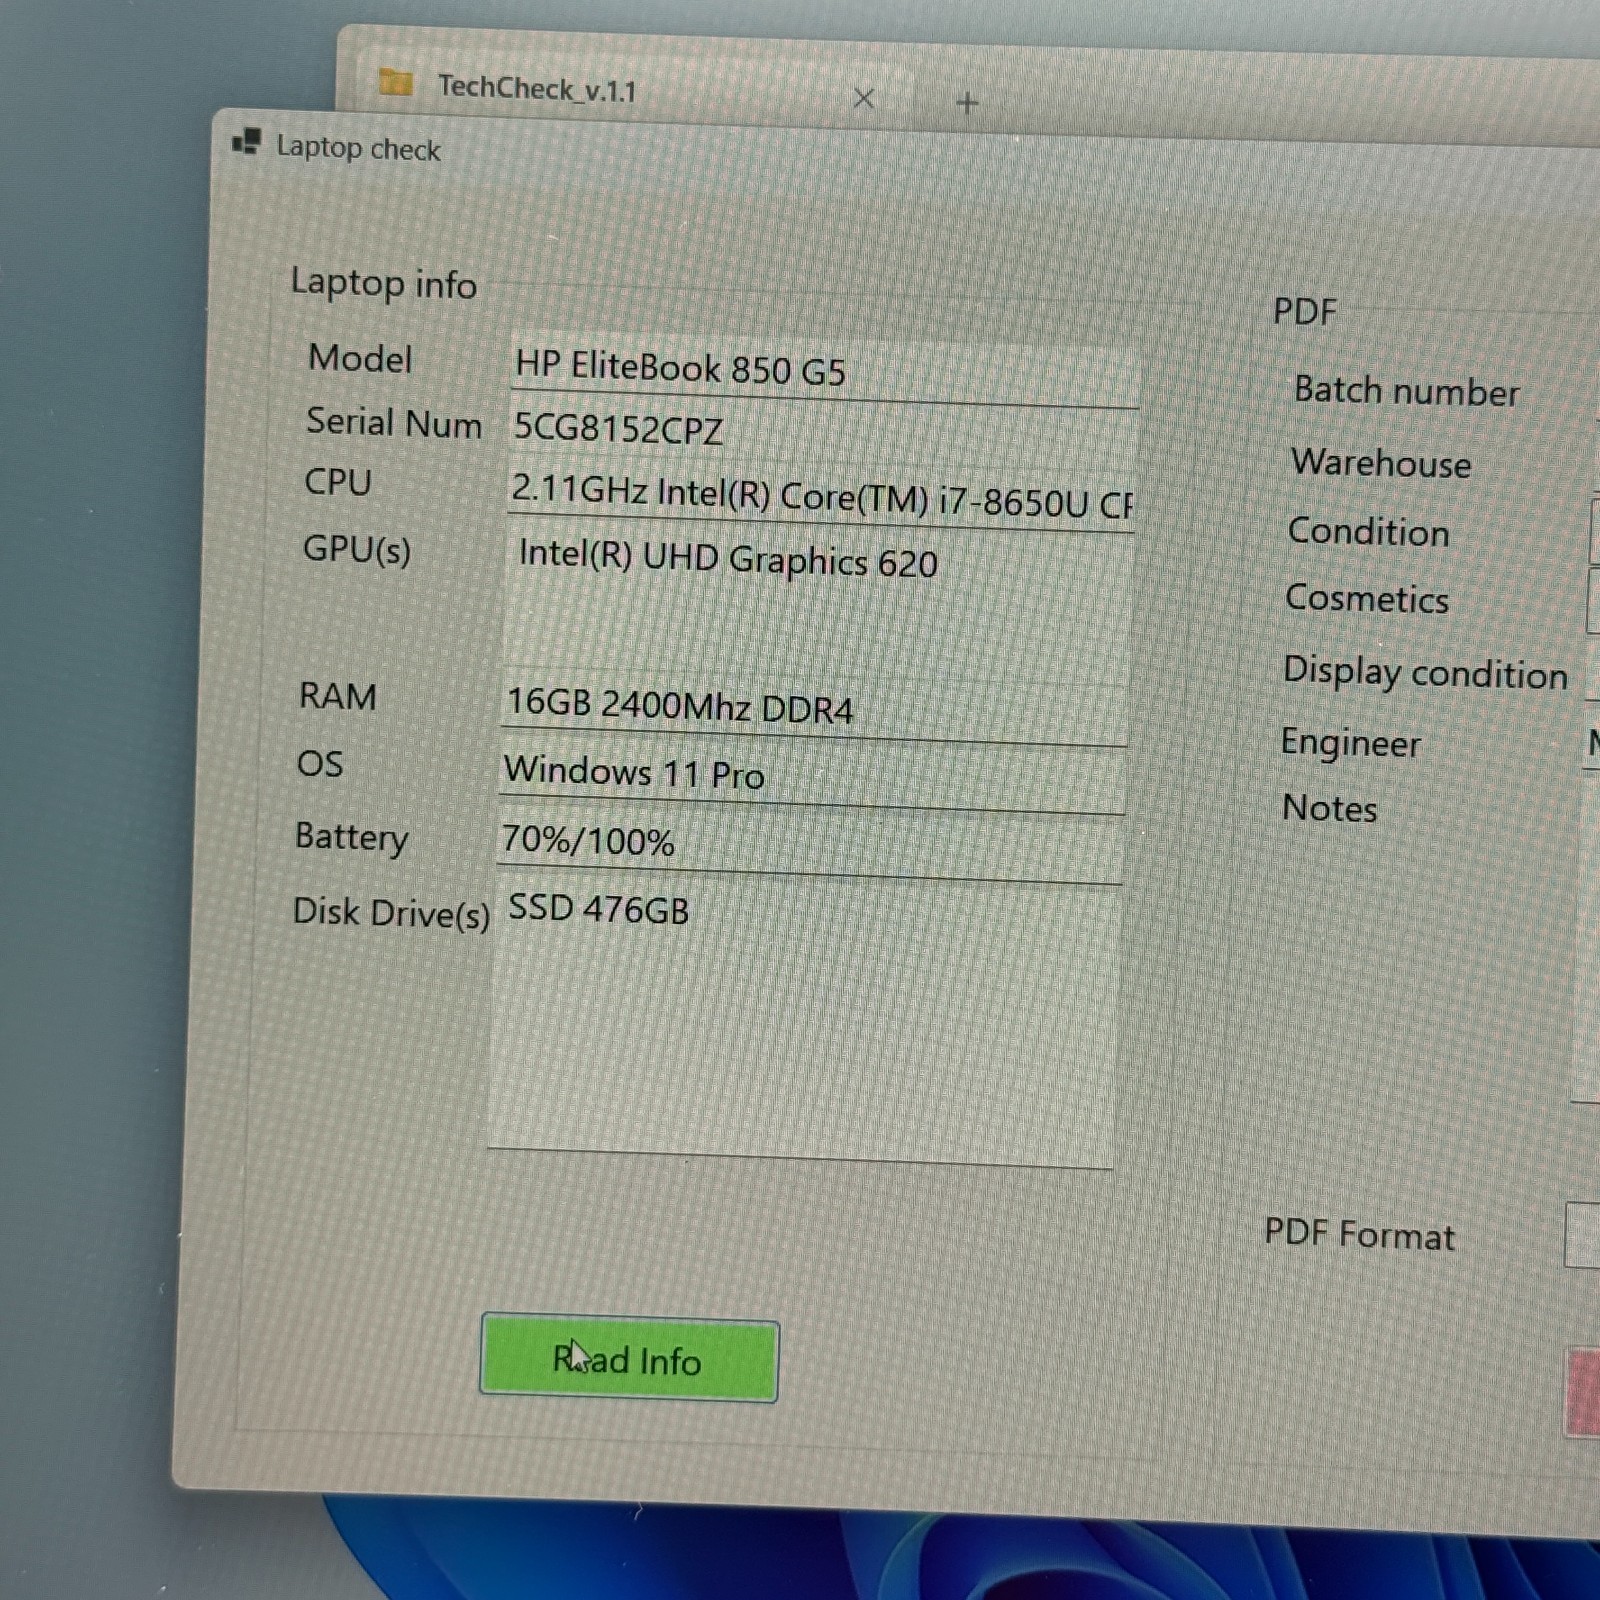Click the CPU label
This screenshot has width=1600, height=1600.
[338, 483]
